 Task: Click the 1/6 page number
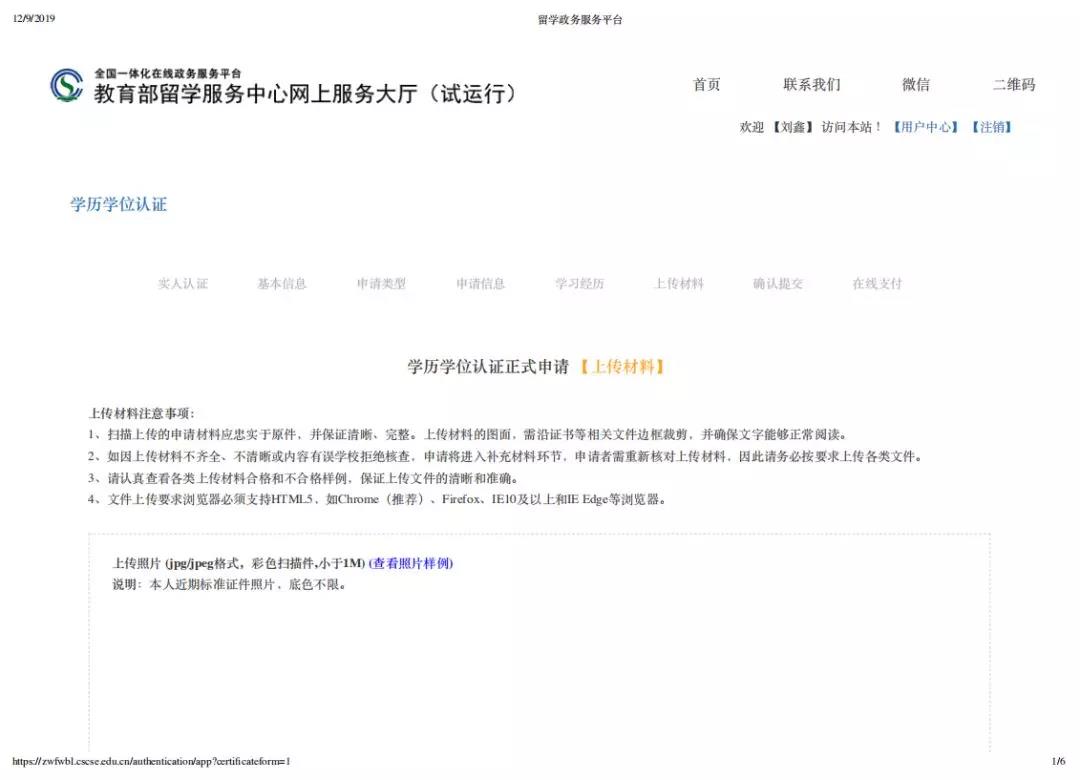click(x=1058, y=761)
